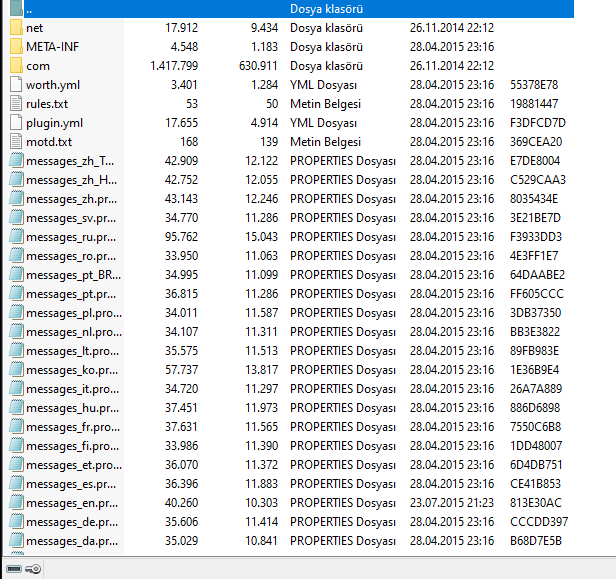Viewport: 616px width, 579px height.
Task: Select the messages_en.pr... file name
Action: tap(72, 503)
